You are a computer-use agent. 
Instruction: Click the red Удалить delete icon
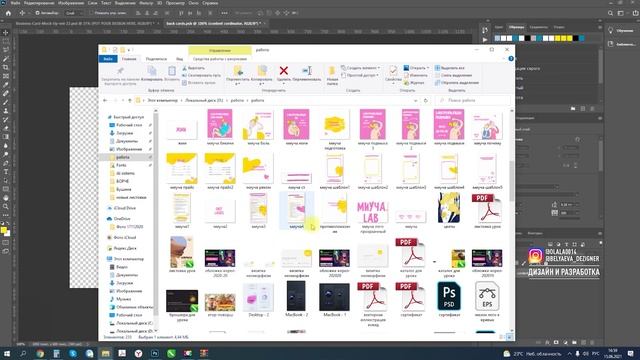[x=284, y=71]
